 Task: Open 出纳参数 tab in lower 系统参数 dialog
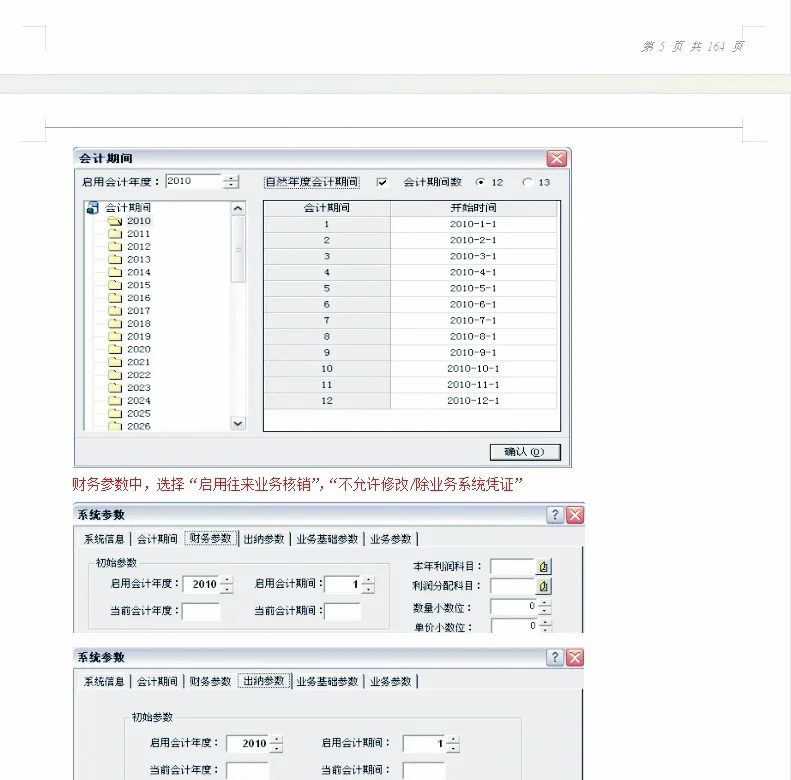(264, 681)
